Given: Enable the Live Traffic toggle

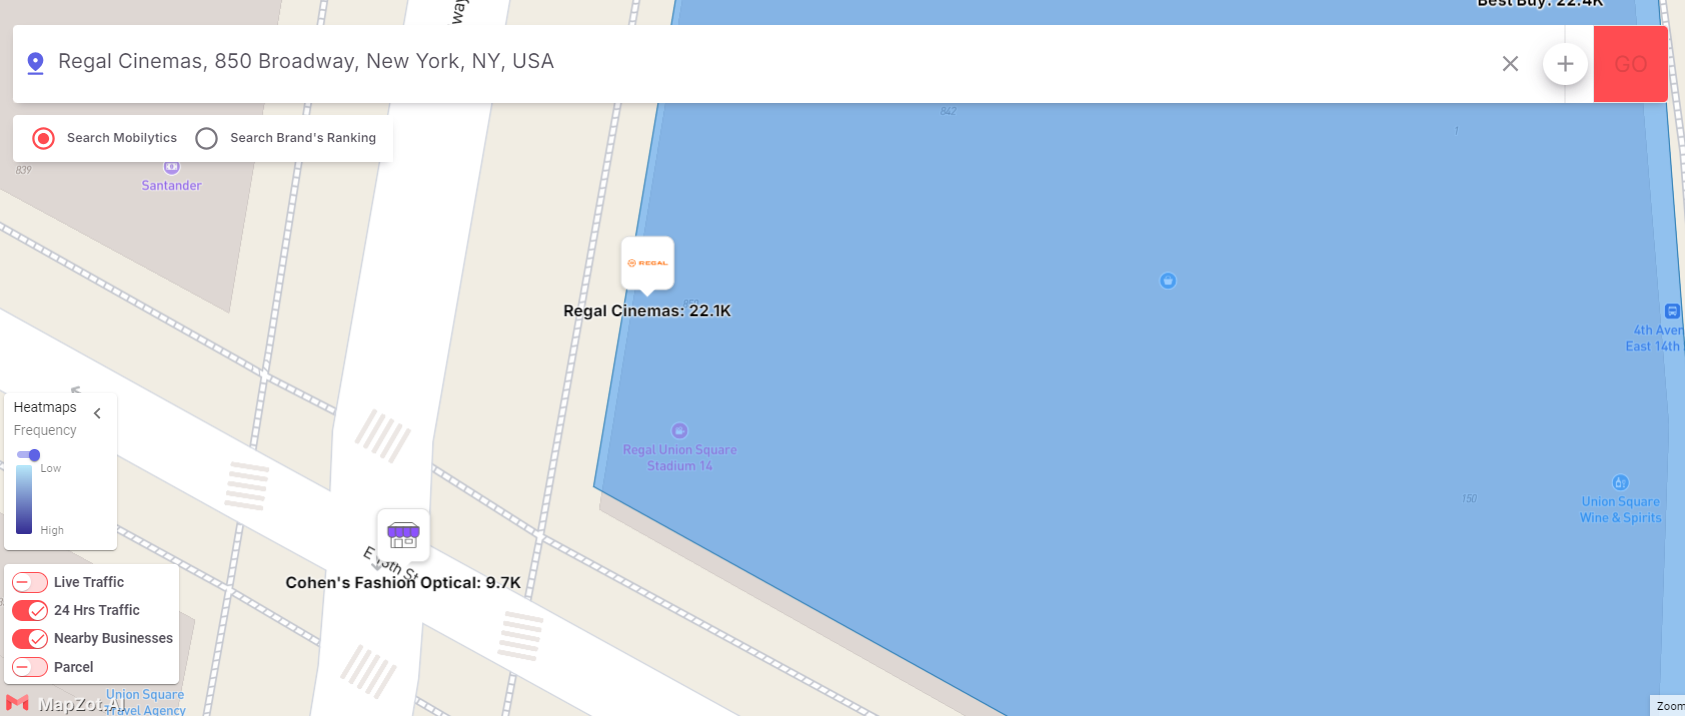Looking at the screenshot, I should 30,582.
